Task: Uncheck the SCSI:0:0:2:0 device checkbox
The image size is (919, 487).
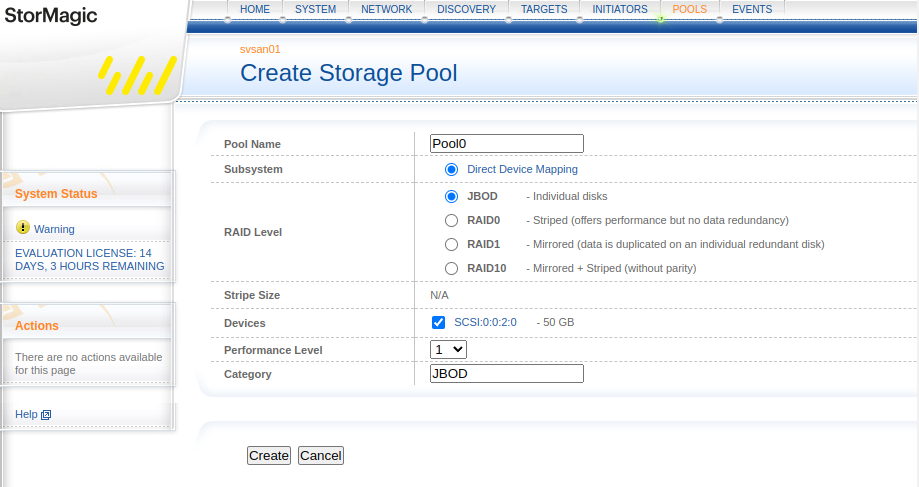Action: tap(438, 322)
